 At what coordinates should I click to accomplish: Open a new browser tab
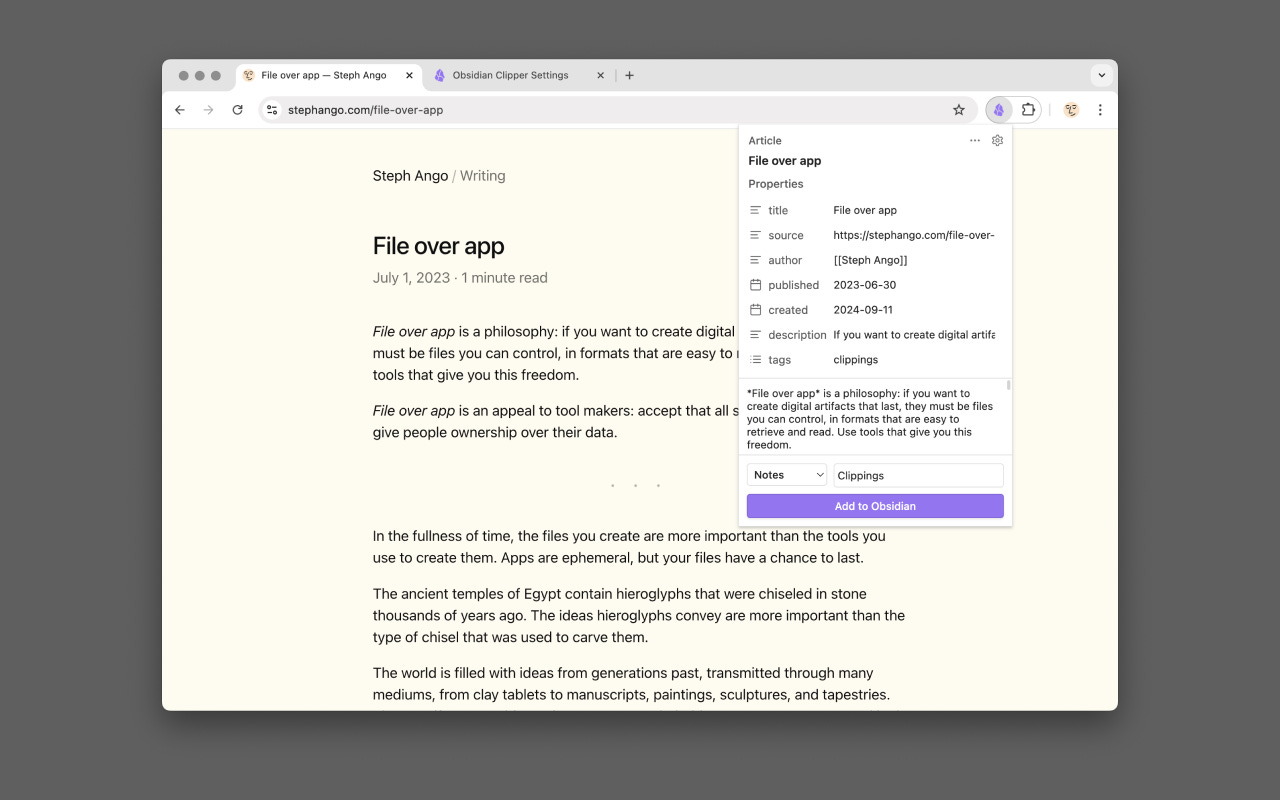(x=629, y=75)
